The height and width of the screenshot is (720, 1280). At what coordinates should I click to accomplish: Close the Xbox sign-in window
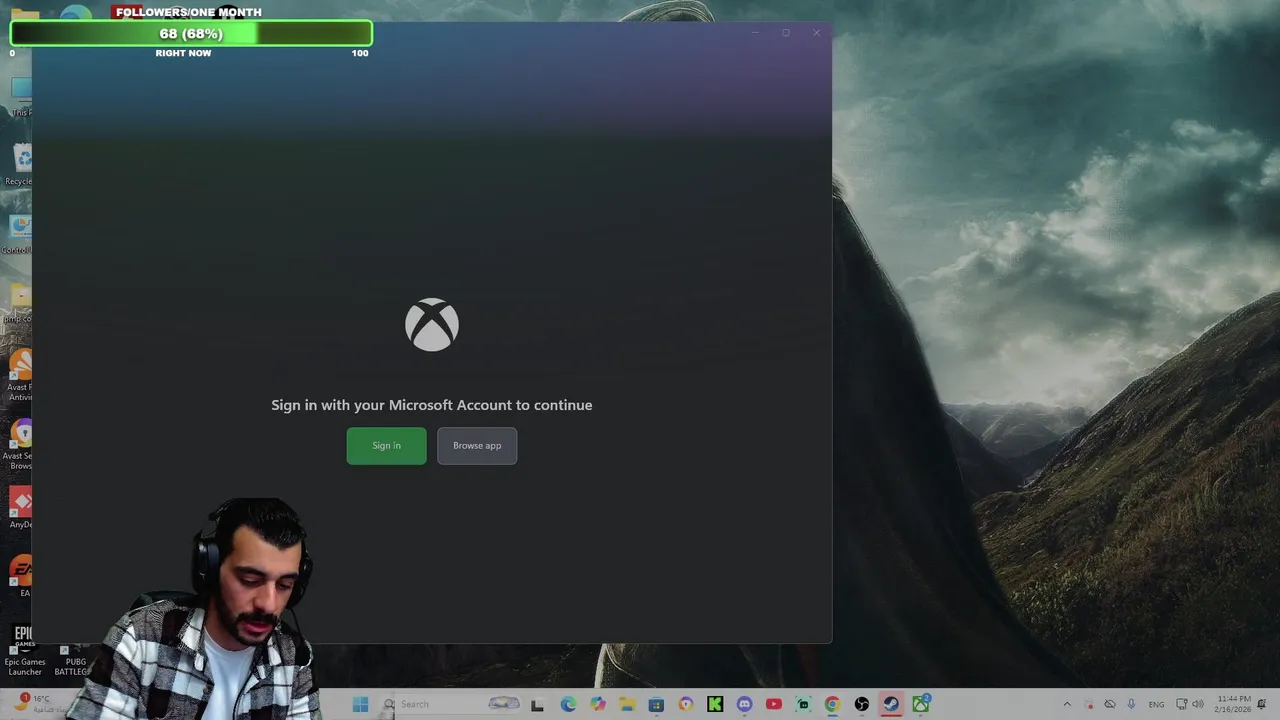click(816, 33)
